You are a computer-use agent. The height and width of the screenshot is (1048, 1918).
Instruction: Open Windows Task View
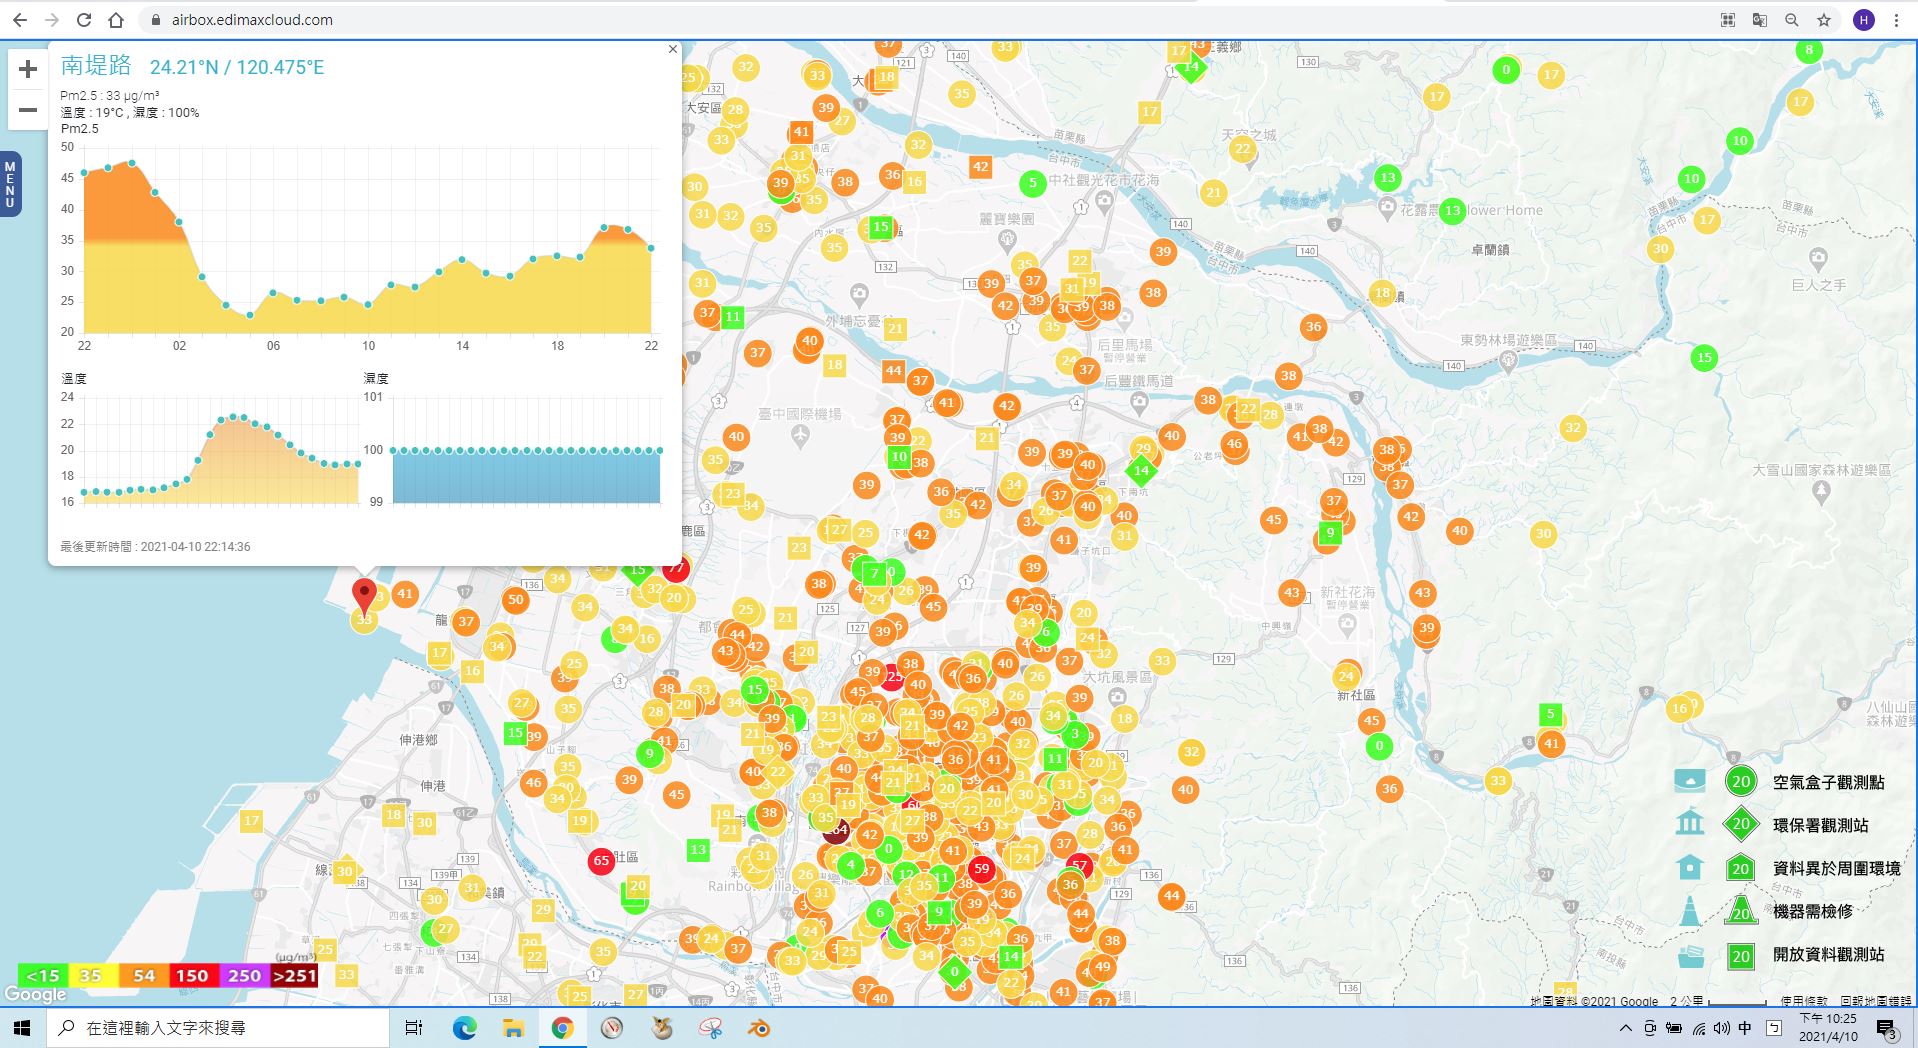pyautogui.click(x=414, y=1028)
